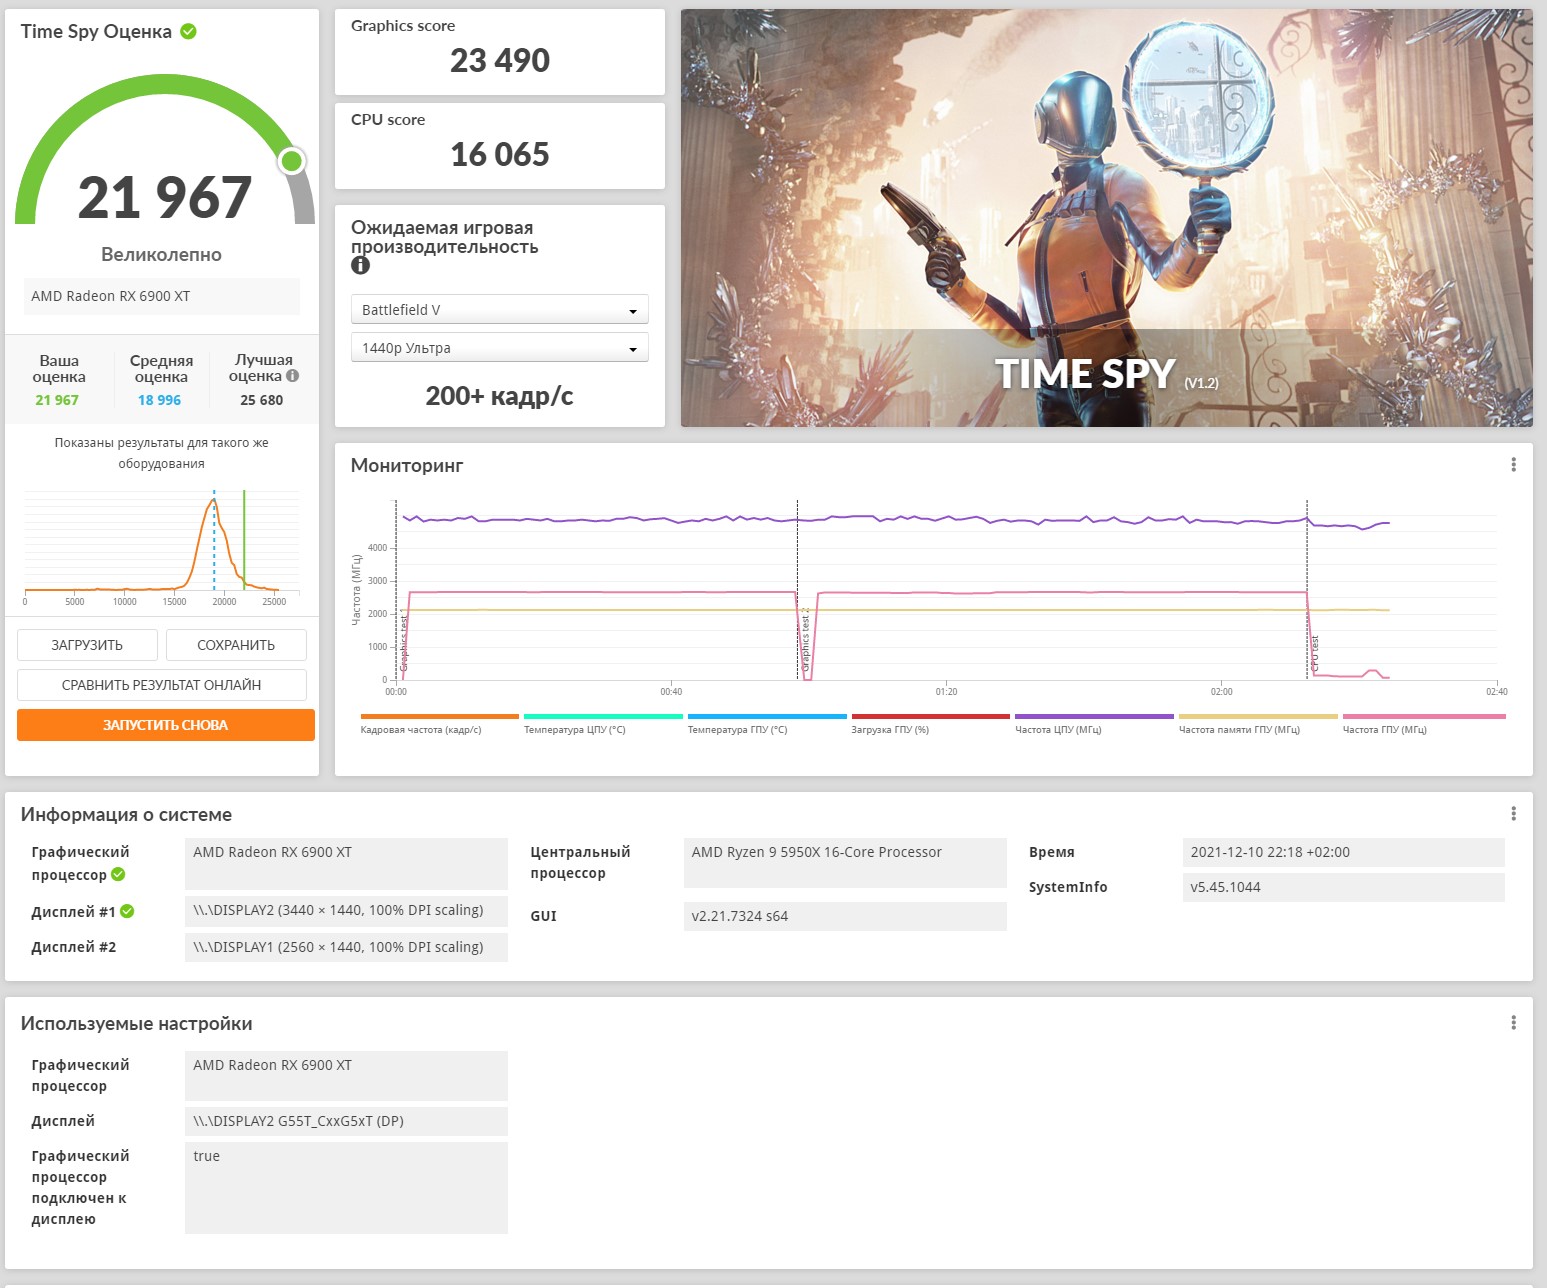The width and height of the screenshot is (1547, 1288).
Task: Click the orange ЗАПУСТИТЬ СНОВА button
Action: pyautogui.click(x=166, y=725)
